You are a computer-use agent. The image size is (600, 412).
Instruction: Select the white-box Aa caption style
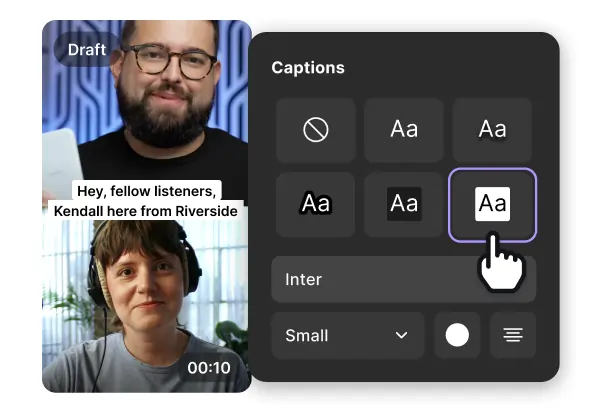click(492, 204)
